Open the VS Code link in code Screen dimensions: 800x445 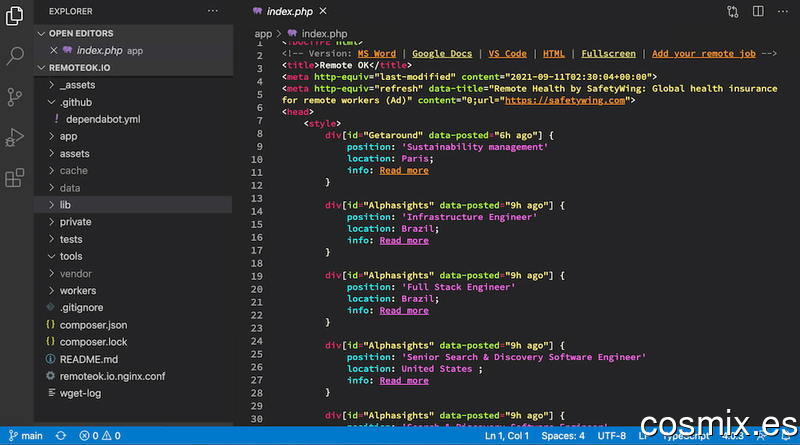[507, 54]
